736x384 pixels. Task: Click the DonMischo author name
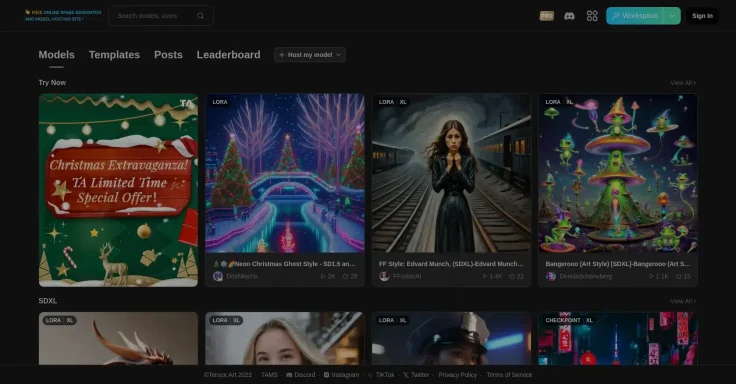click(x=242, y=276)
